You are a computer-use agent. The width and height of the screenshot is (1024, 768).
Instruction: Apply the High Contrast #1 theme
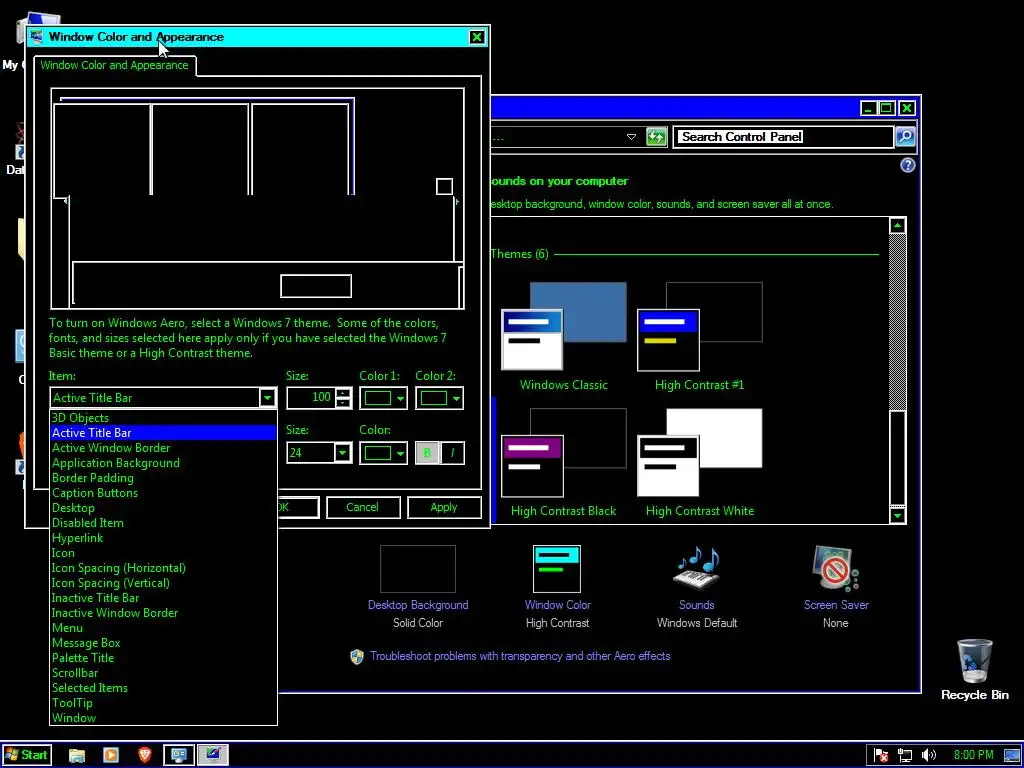coord(699,337)
